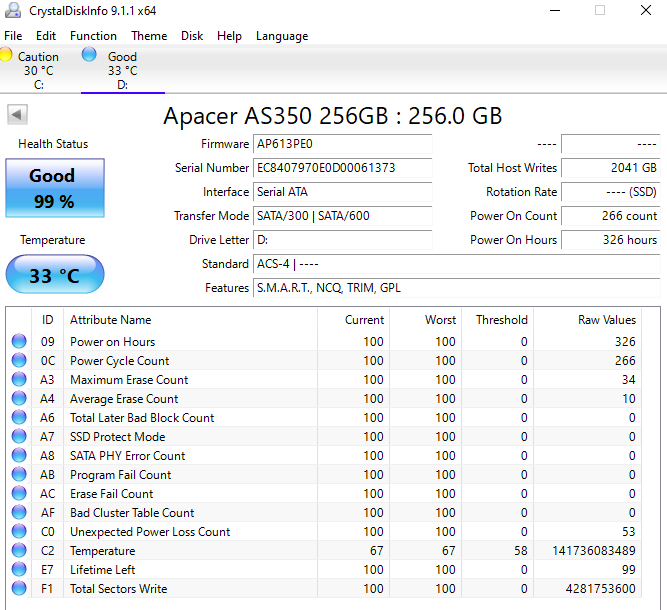Select the Power on Hours attribute name
Image resolution: width=667 pixels, height=610 pixels.
[x=112, y=342]
